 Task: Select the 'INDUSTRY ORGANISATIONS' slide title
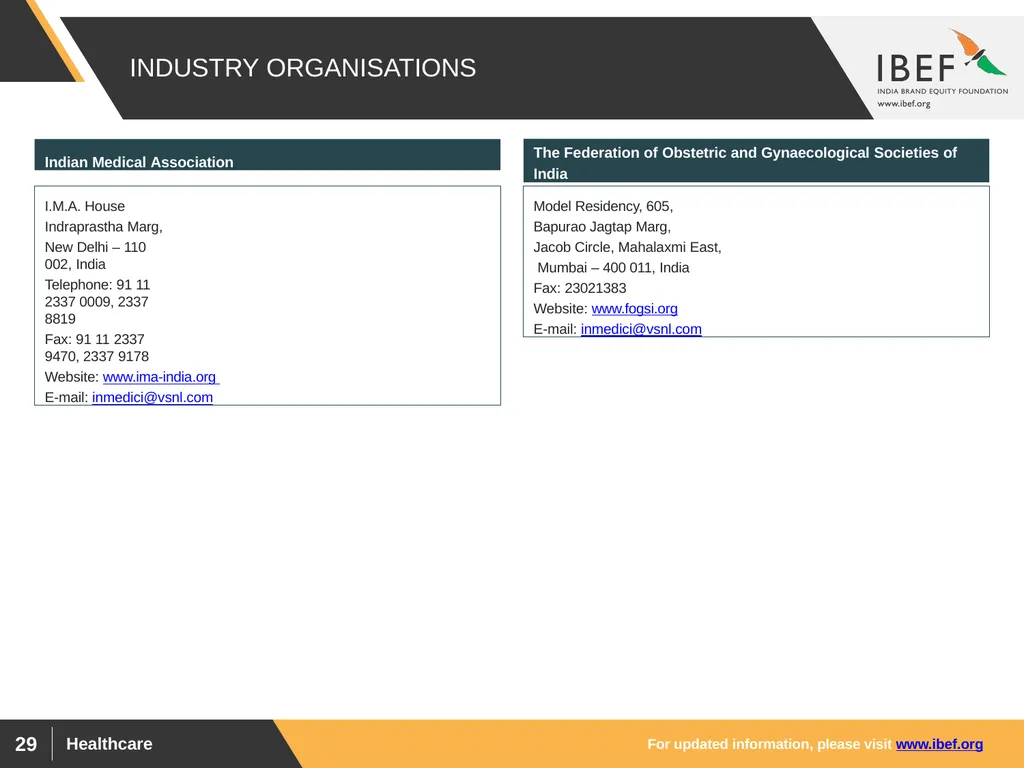pos(302,68)
